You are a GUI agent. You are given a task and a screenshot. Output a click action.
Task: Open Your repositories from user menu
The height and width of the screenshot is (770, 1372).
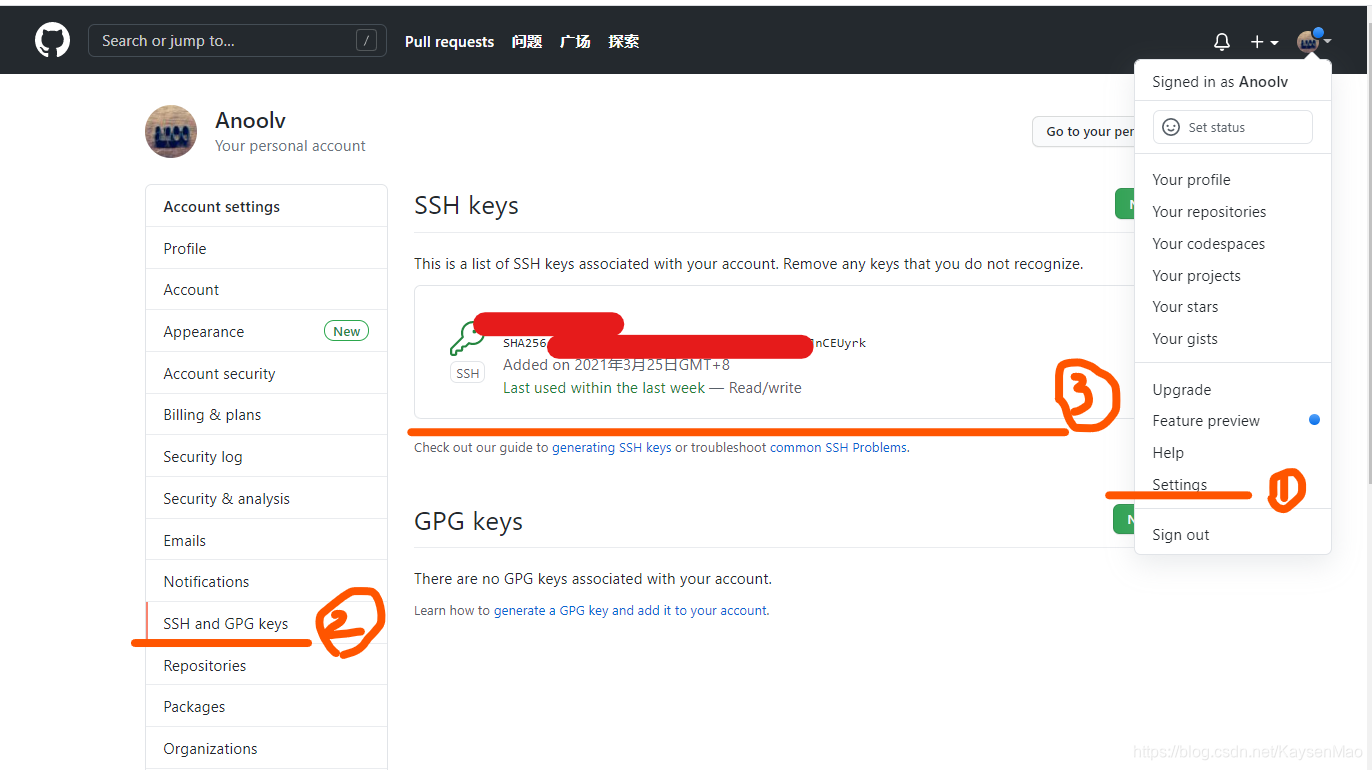[x=1232, y=212]
